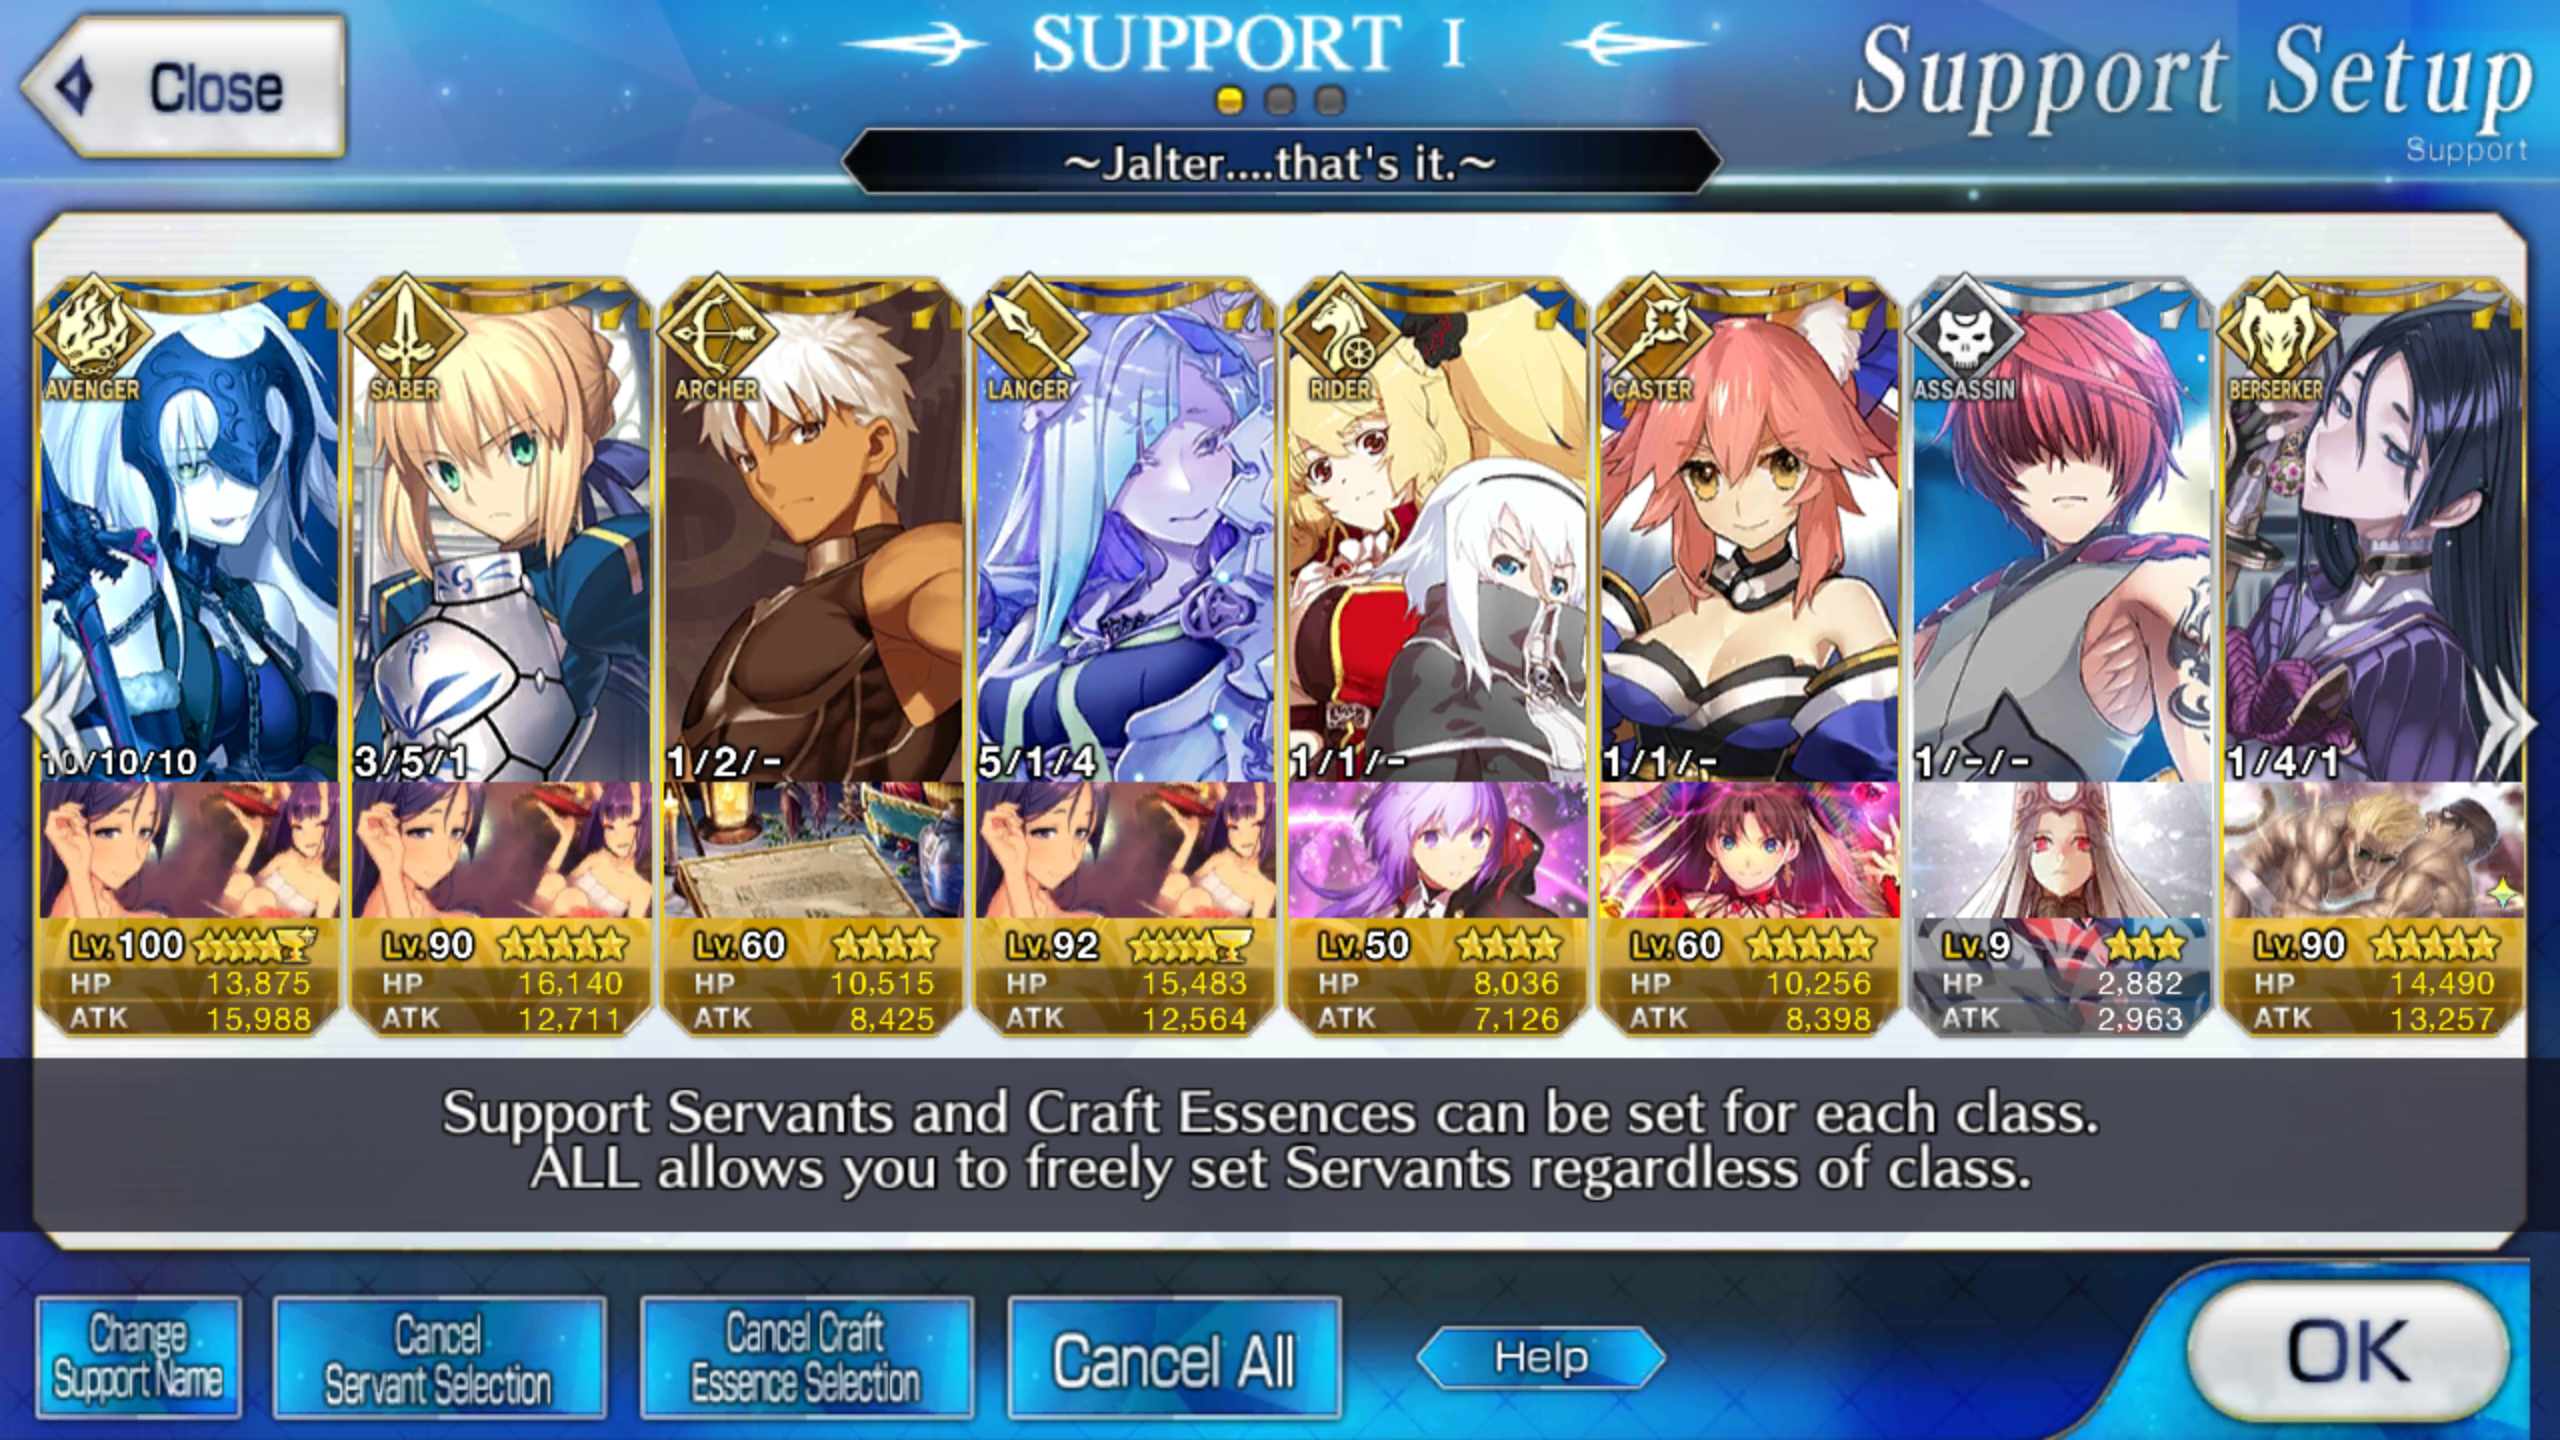Switch to the second support page dot
The height and width of the screenshot is (1440, 2560).
[1280, 100]
